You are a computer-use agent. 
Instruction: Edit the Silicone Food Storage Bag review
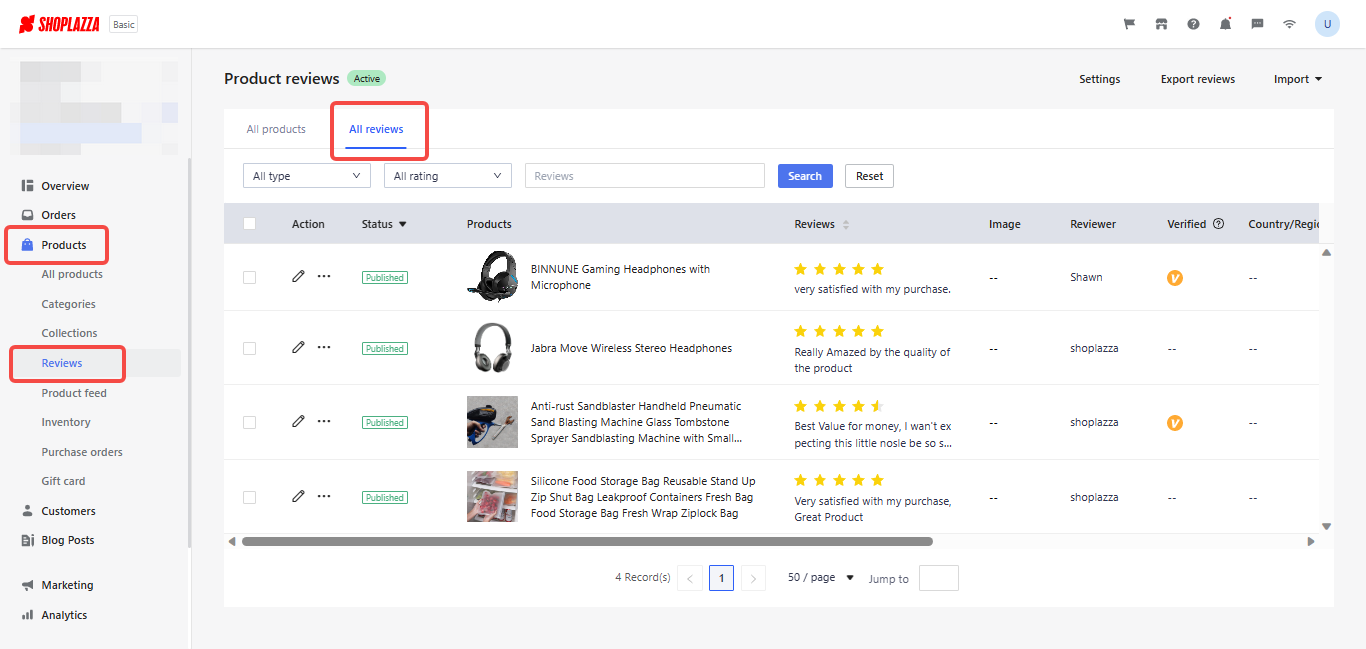(298, 497)
